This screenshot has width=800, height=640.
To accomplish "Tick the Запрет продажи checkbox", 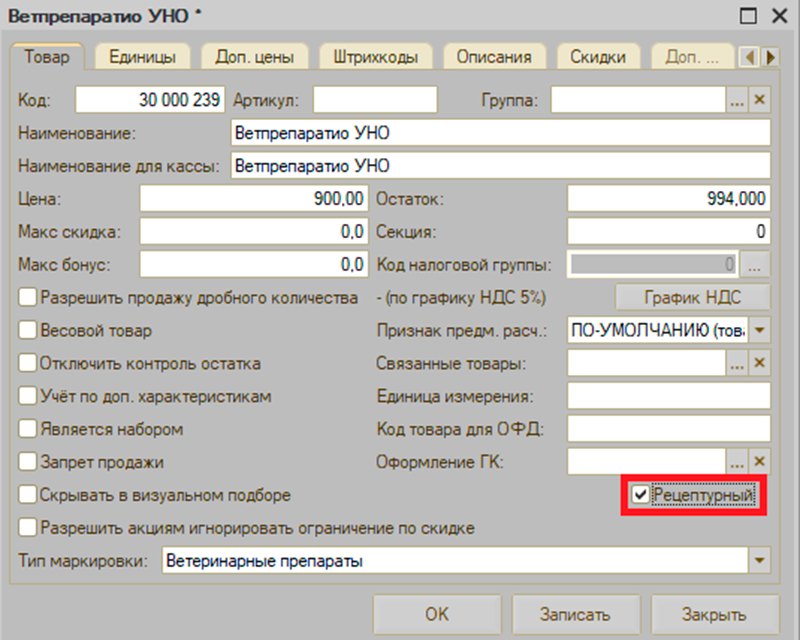I will point(28,462).
